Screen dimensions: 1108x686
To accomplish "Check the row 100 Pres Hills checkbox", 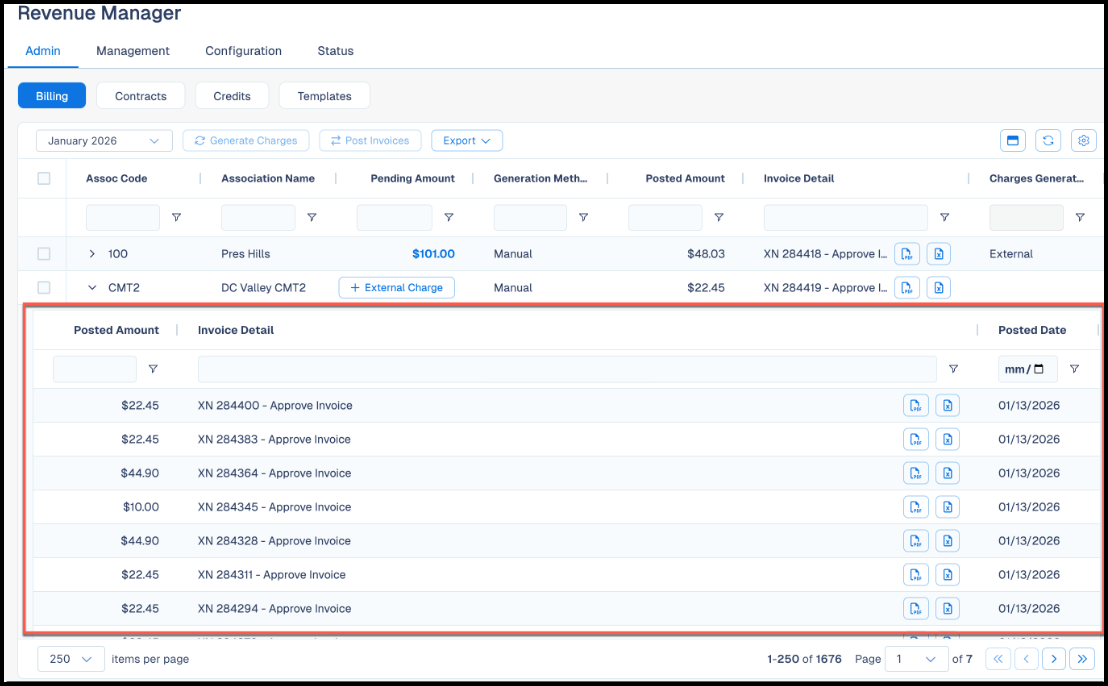I will pos(44,254).
